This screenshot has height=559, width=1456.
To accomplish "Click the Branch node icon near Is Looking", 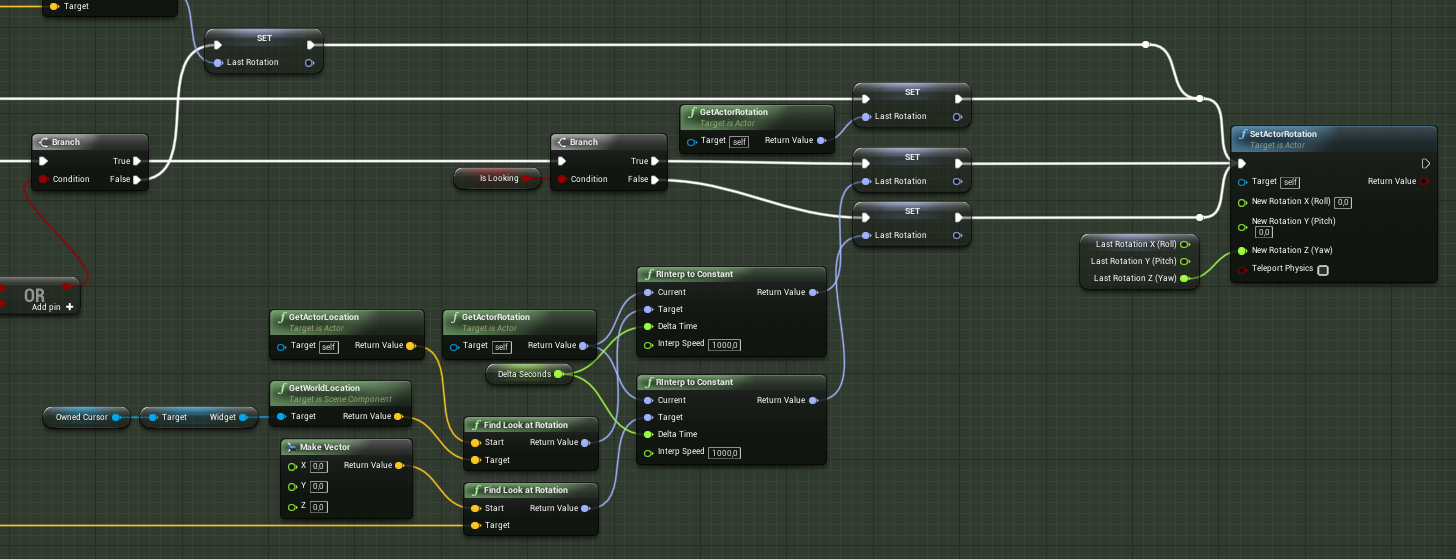I will pyautogui.click(x=561, y=142).
